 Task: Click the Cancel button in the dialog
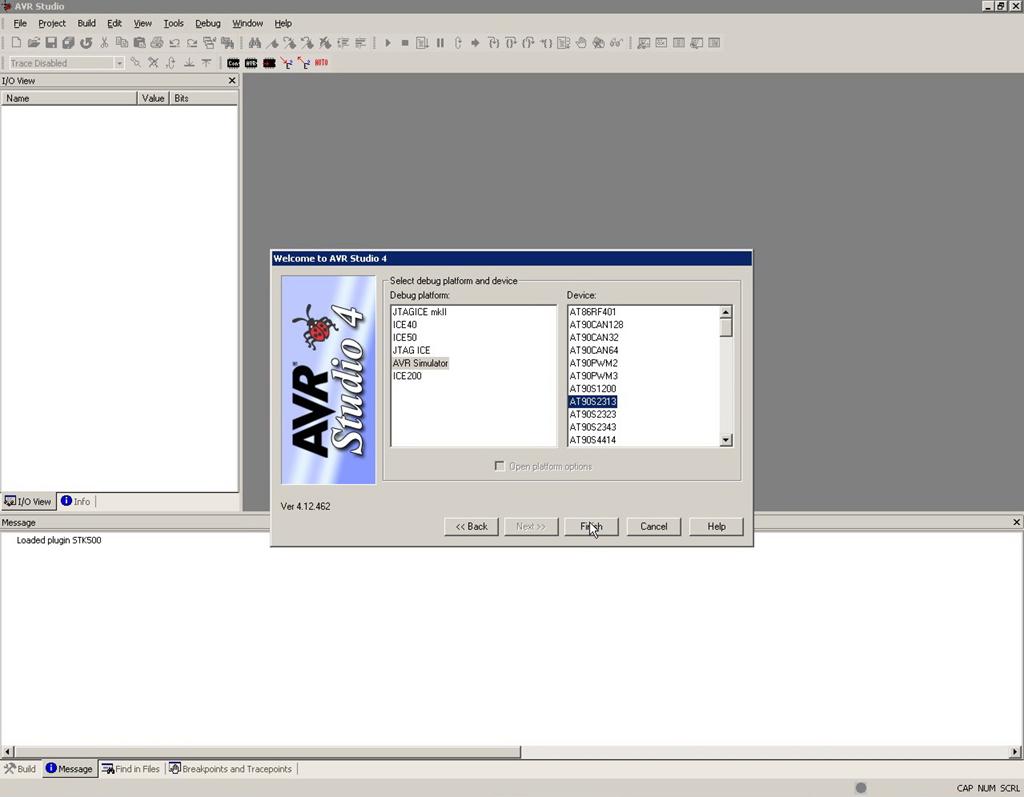click(x=654, y=527)
